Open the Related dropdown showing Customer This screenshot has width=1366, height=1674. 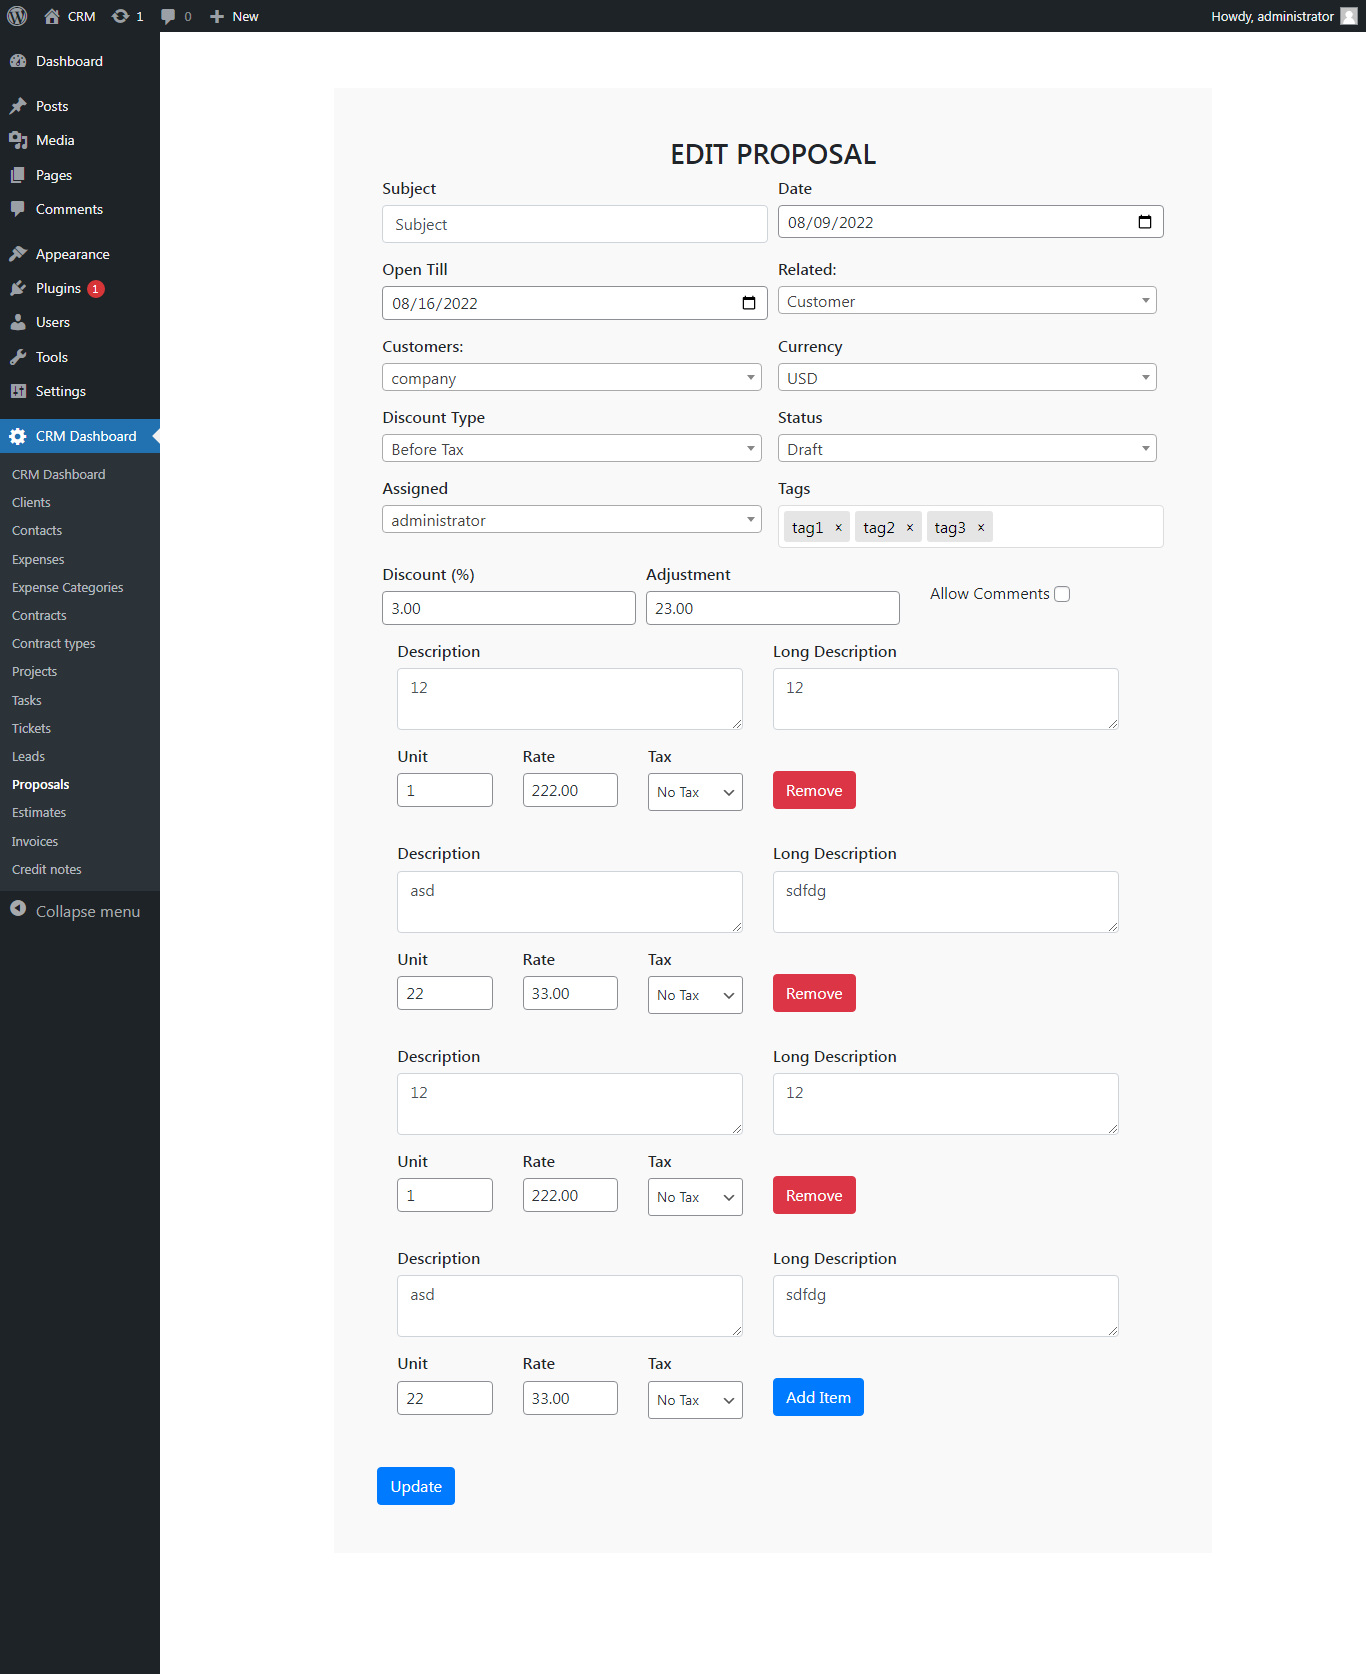click(967, 300)
